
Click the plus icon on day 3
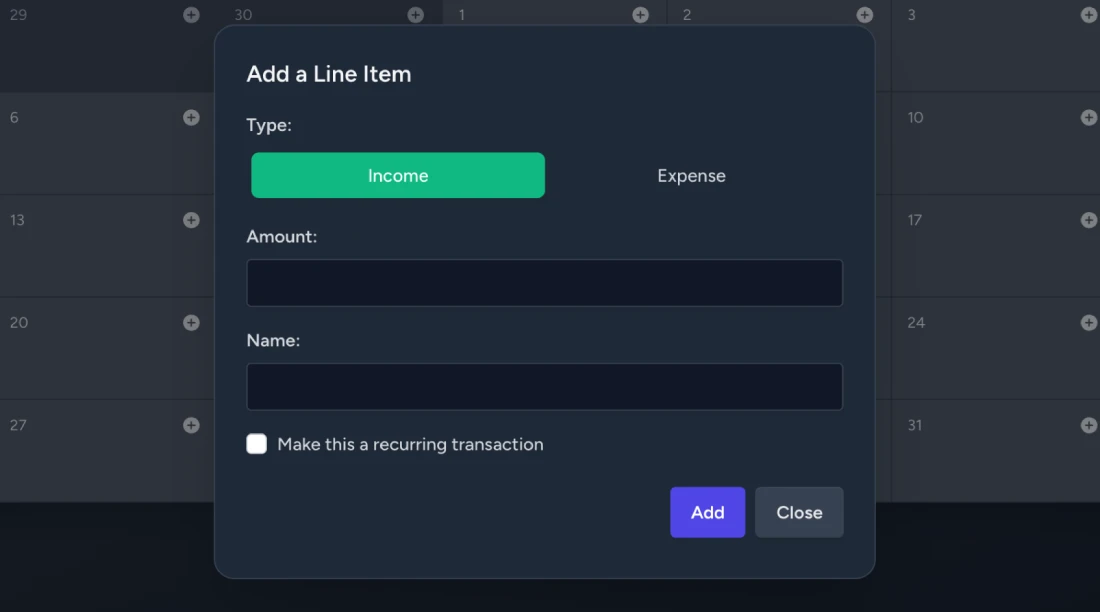click(x=1088, y=14)
